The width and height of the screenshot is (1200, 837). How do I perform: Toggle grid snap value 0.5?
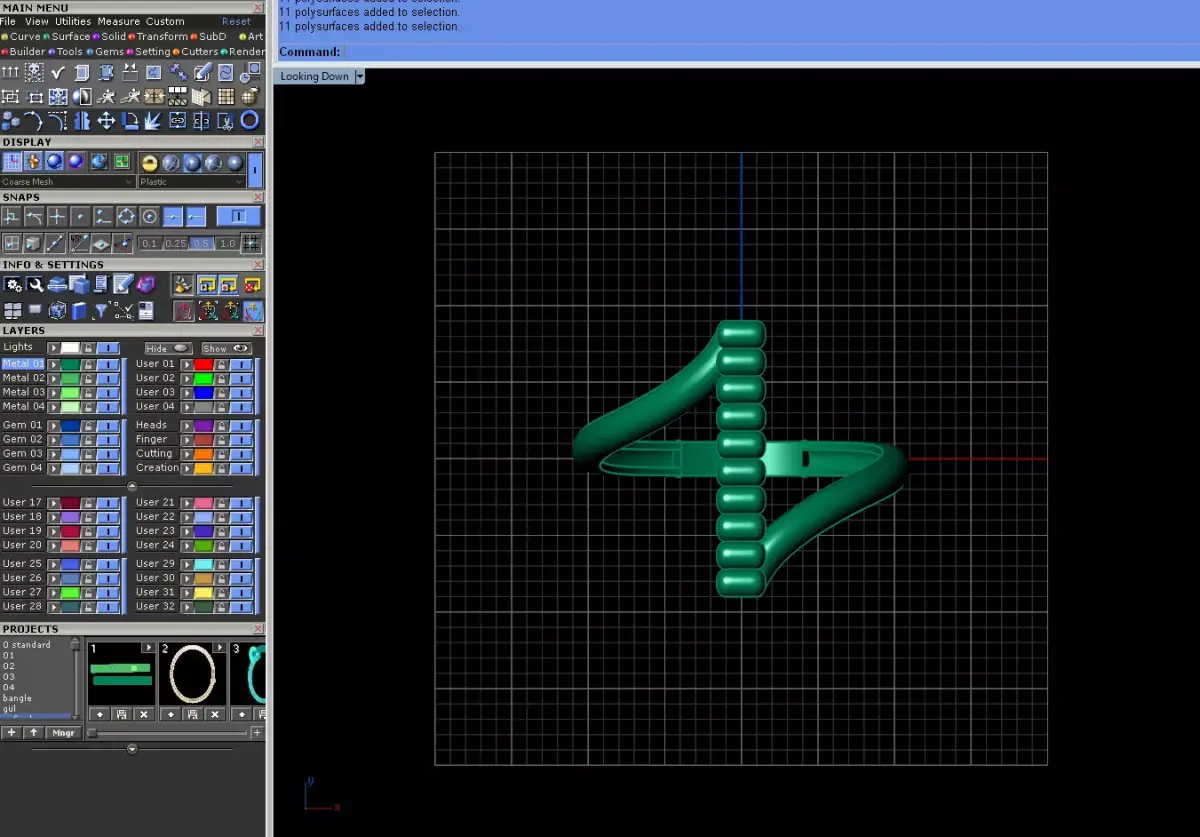[x=201, y=244]
